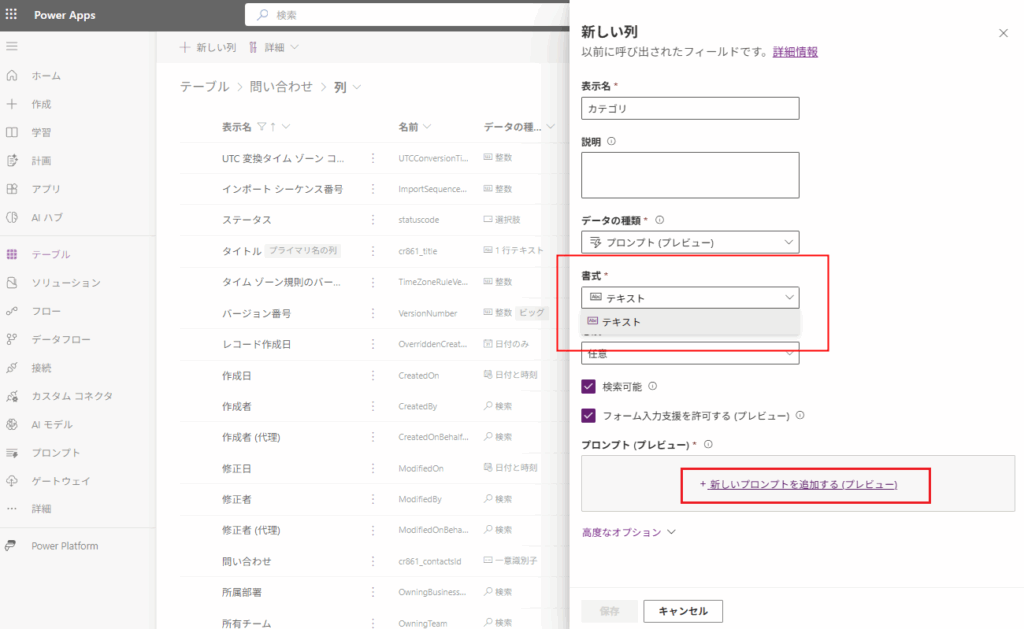Toggle フォーム入力支援を許可する checkbox
Image resolution: width=1024 pixels, height=629 pixels.
click(x=589, y=415)
